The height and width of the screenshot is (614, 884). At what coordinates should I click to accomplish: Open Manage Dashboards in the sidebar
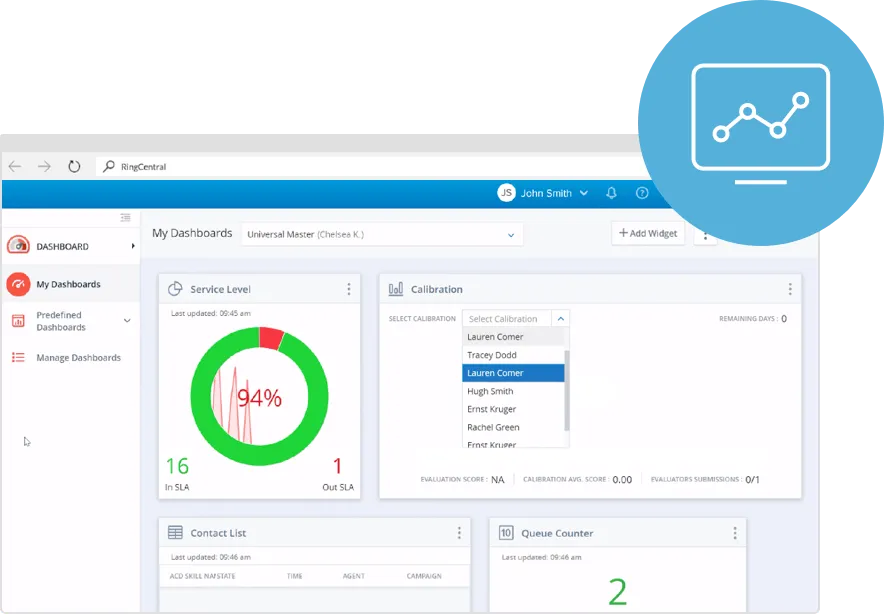(78, 357)
